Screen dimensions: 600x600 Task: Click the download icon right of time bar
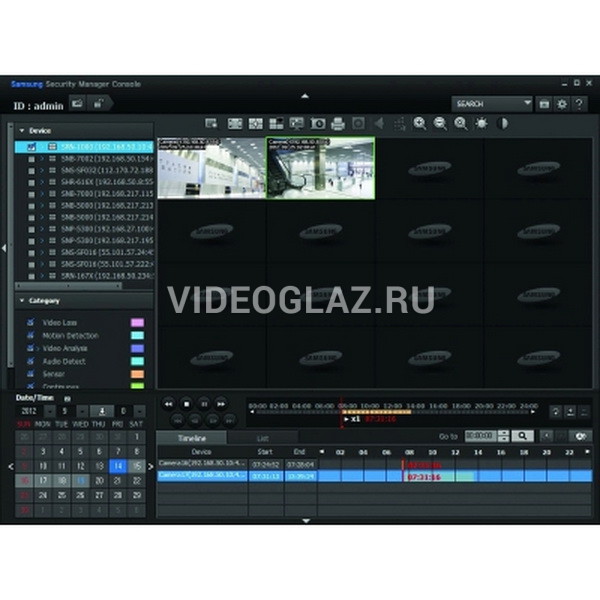click(570, 412)
